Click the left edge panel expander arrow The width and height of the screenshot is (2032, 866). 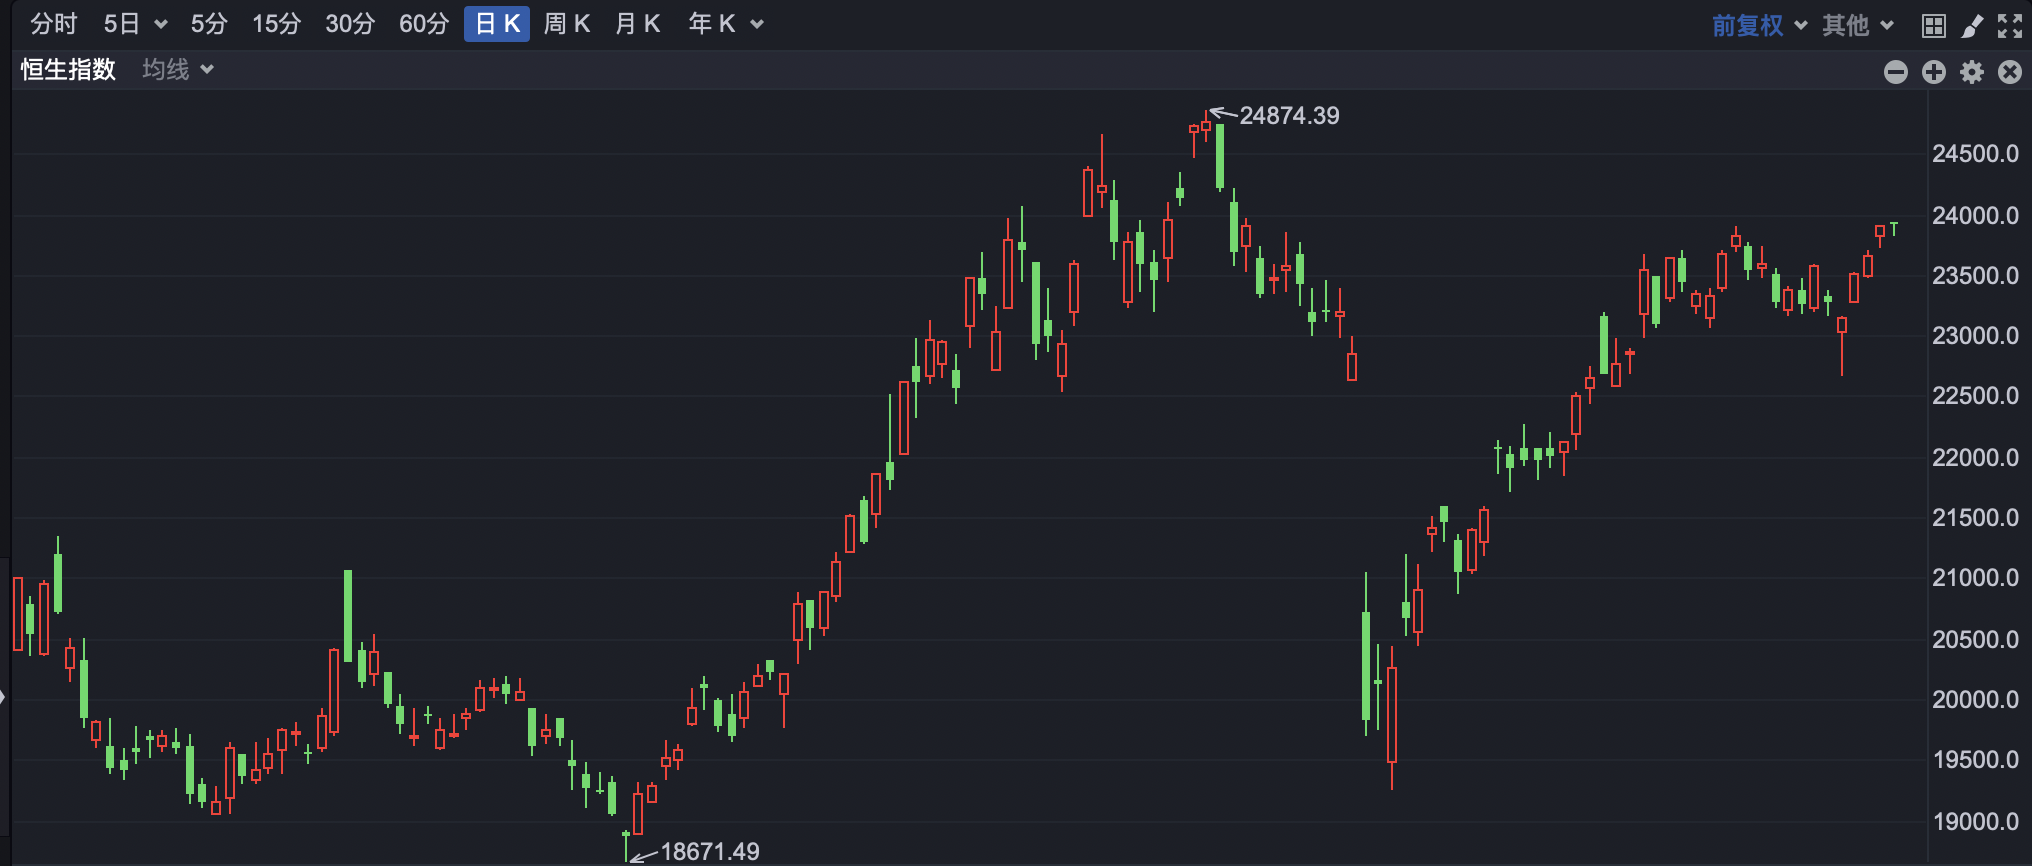click(x=3, y=697)
